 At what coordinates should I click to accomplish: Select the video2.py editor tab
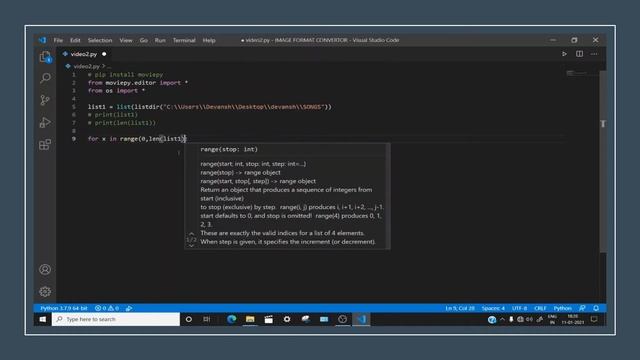(x=84, y=54)
